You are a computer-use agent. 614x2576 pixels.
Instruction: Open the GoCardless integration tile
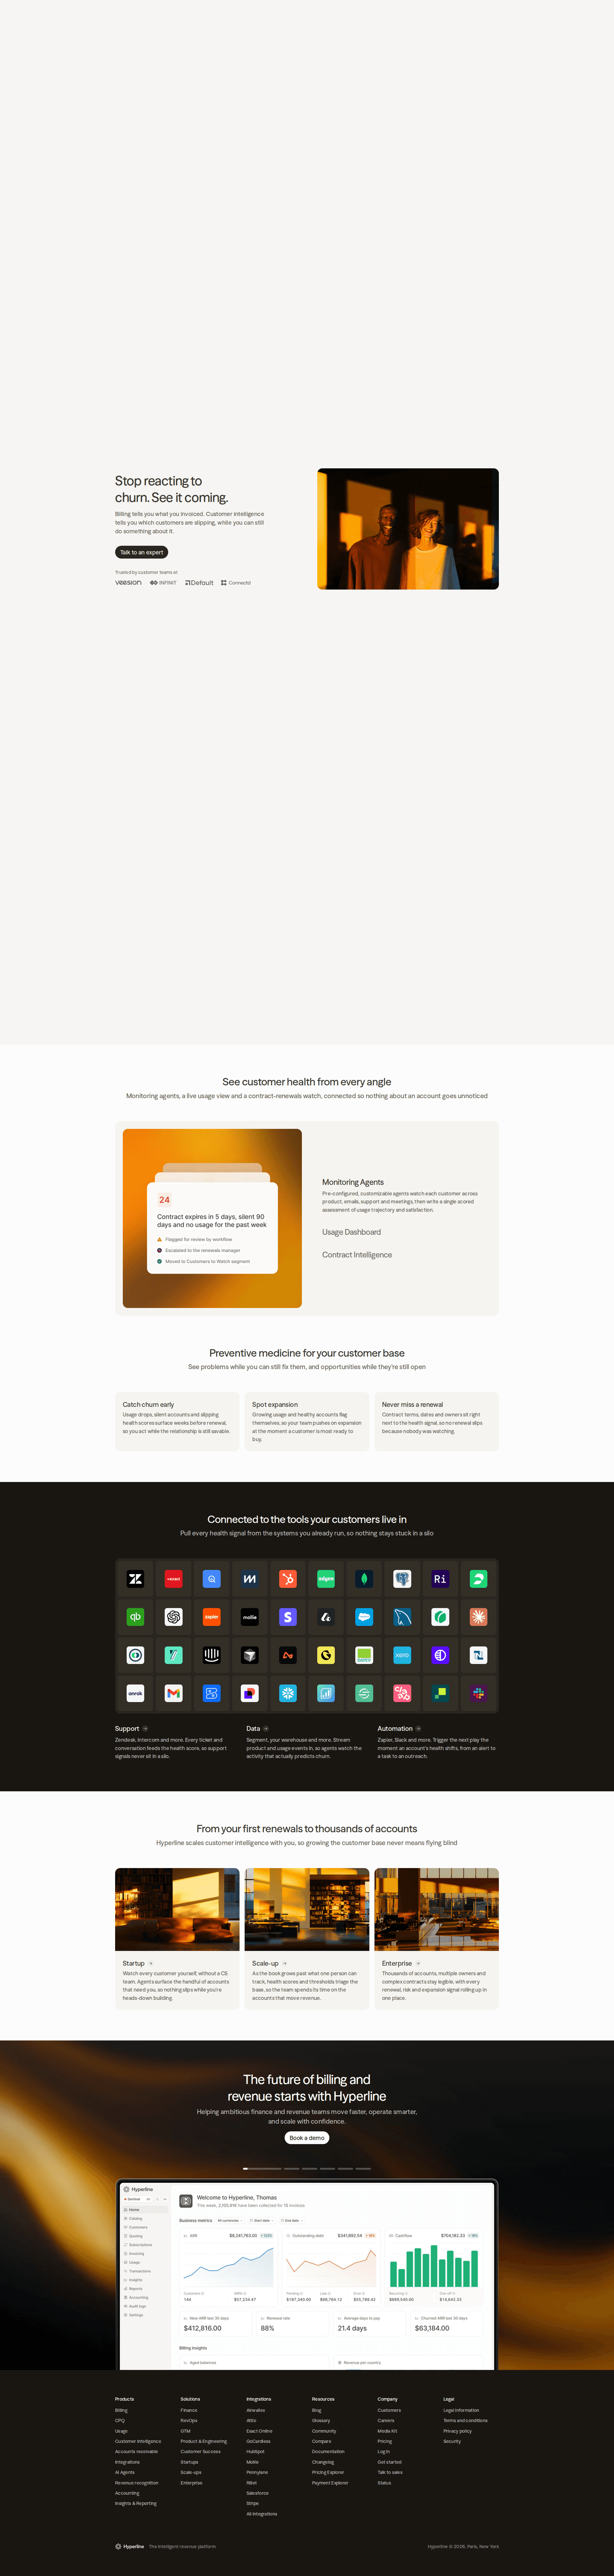(x=326, y=1655)
